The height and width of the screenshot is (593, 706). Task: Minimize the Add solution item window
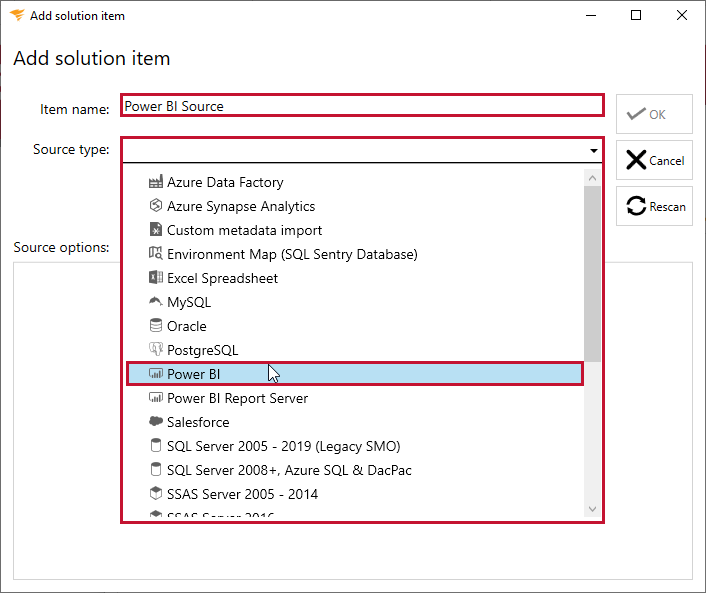(x=591, y=15)
